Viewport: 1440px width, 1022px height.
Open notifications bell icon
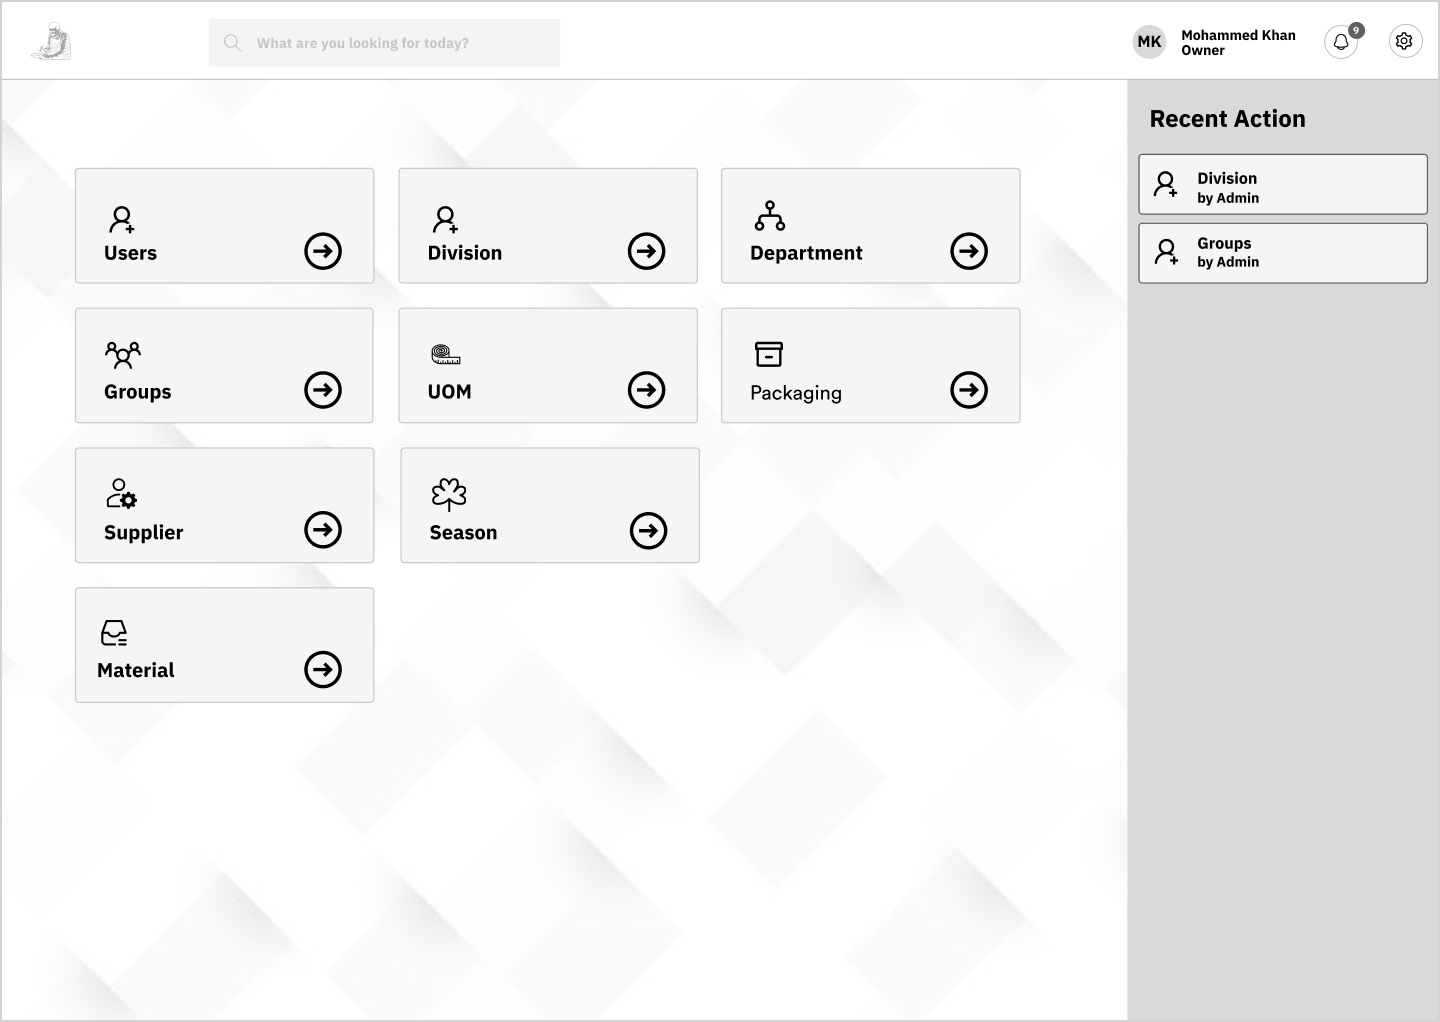1341,42
